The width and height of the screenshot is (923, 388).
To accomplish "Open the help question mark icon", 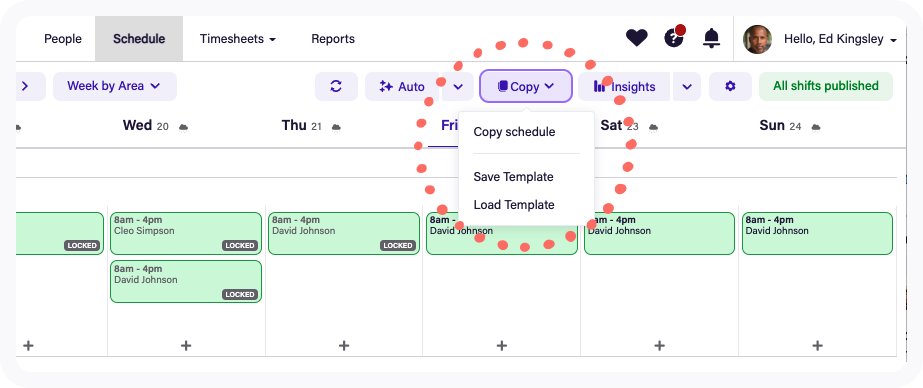I will [x=673, y=38].
